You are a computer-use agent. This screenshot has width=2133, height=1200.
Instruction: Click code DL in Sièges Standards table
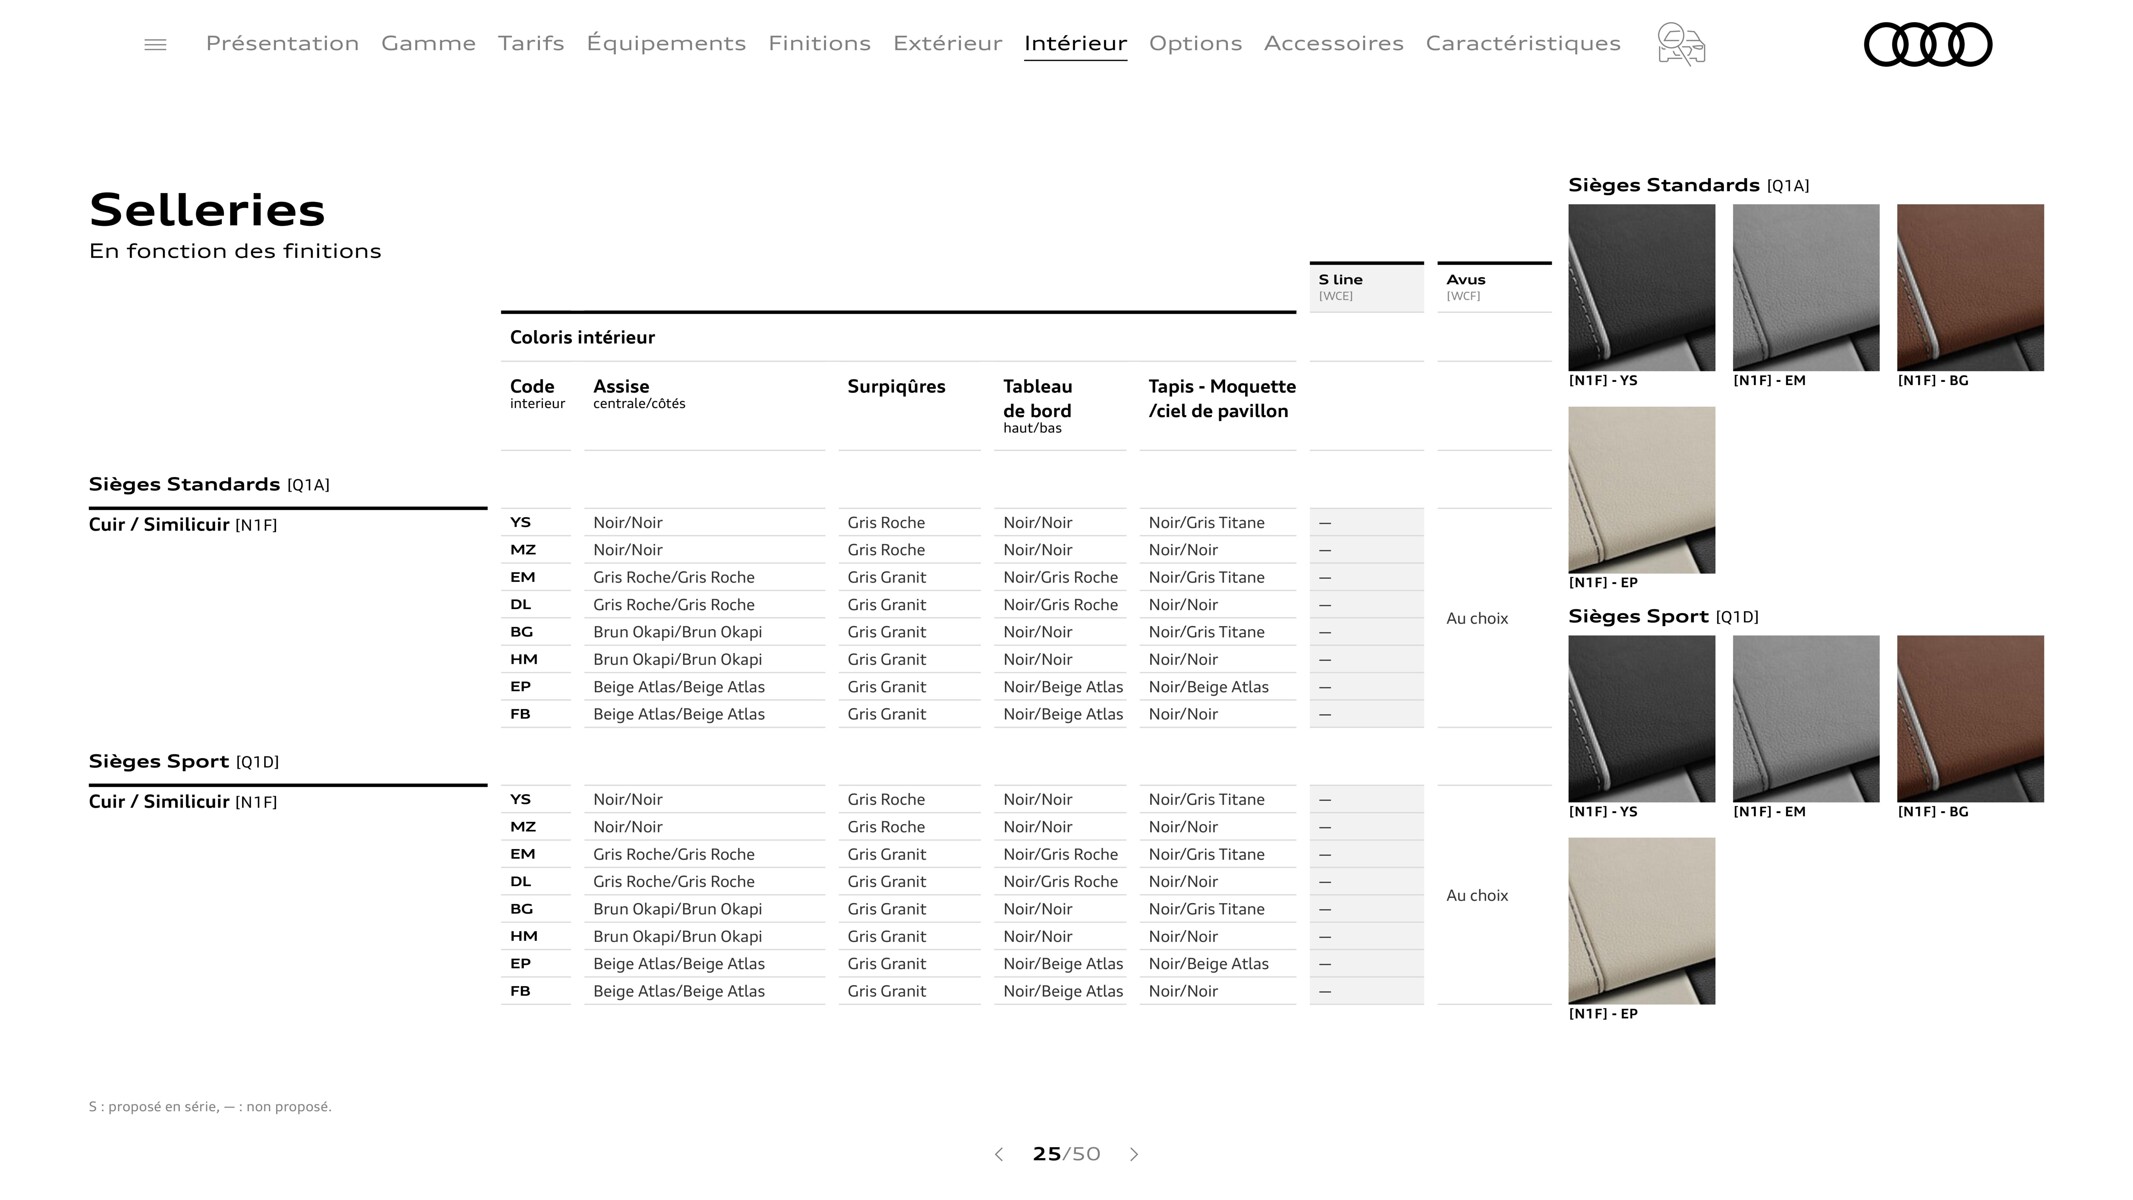tap(521, 605)
